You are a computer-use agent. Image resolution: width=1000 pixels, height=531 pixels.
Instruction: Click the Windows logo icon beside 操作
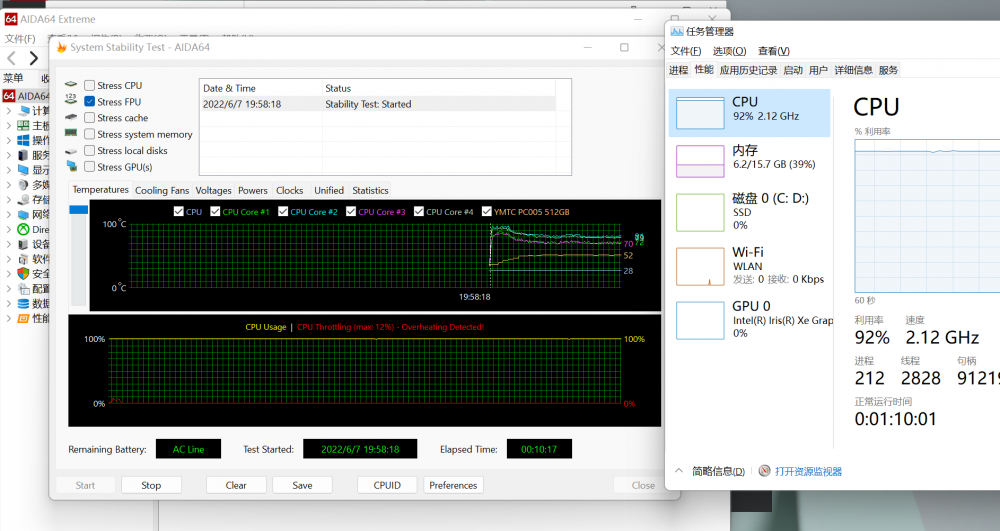coord(24,140)
